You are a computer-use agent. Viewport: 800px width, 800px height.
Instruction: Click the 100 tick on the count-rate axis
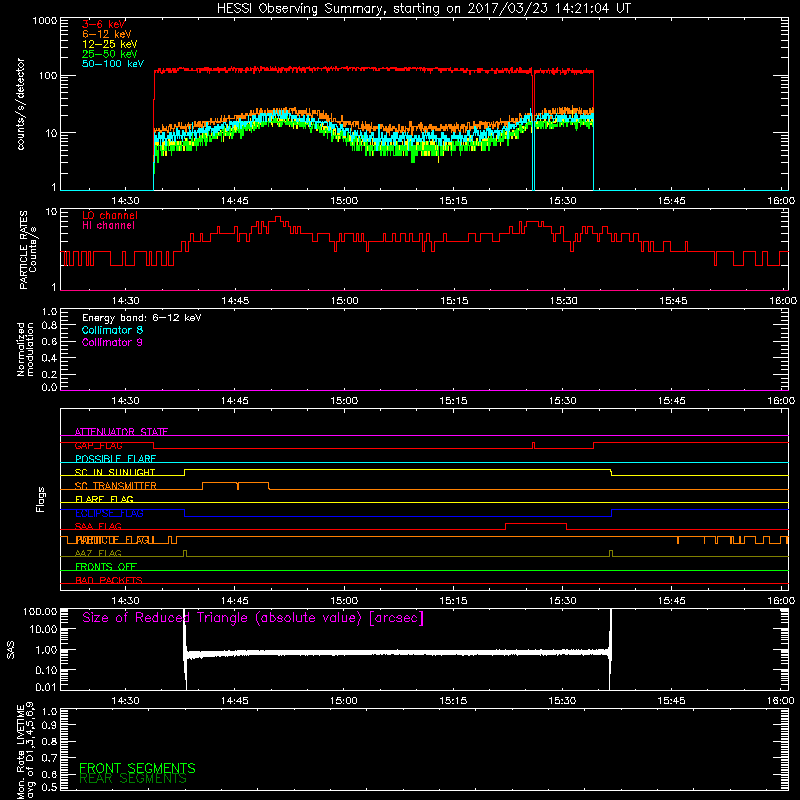pyautogui.click(x=47, y=76)
